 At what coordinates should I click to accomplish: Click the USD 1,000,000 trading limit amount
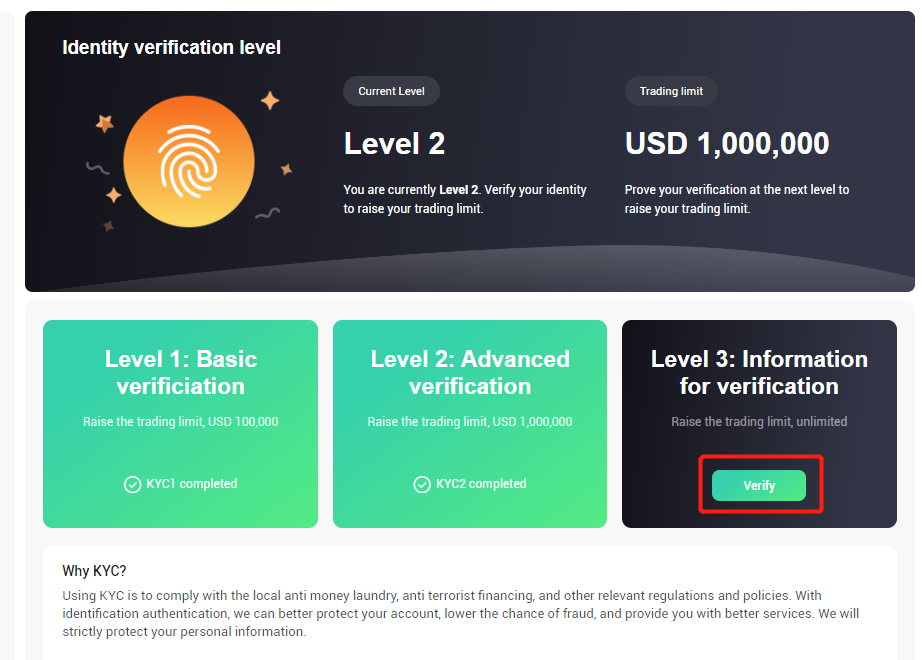pos(727,144)
